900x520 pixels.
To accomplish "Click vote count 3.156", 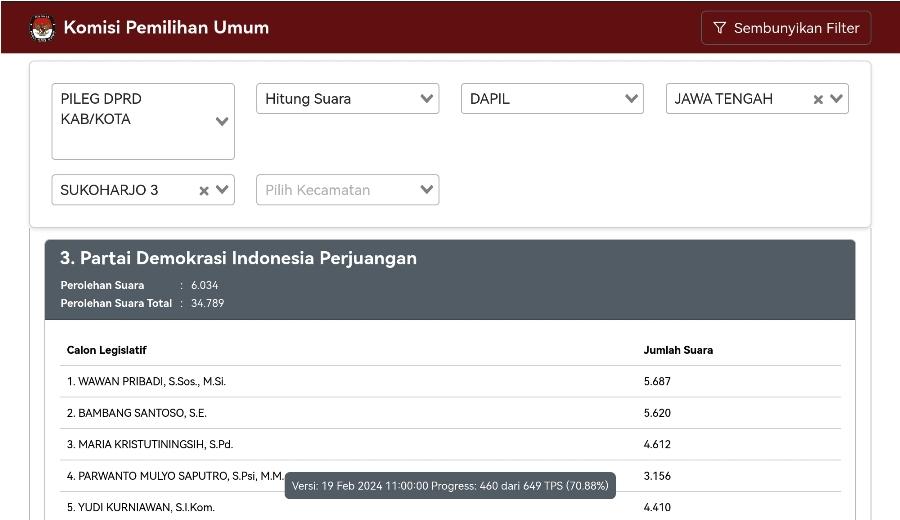I will pos(657,476).
